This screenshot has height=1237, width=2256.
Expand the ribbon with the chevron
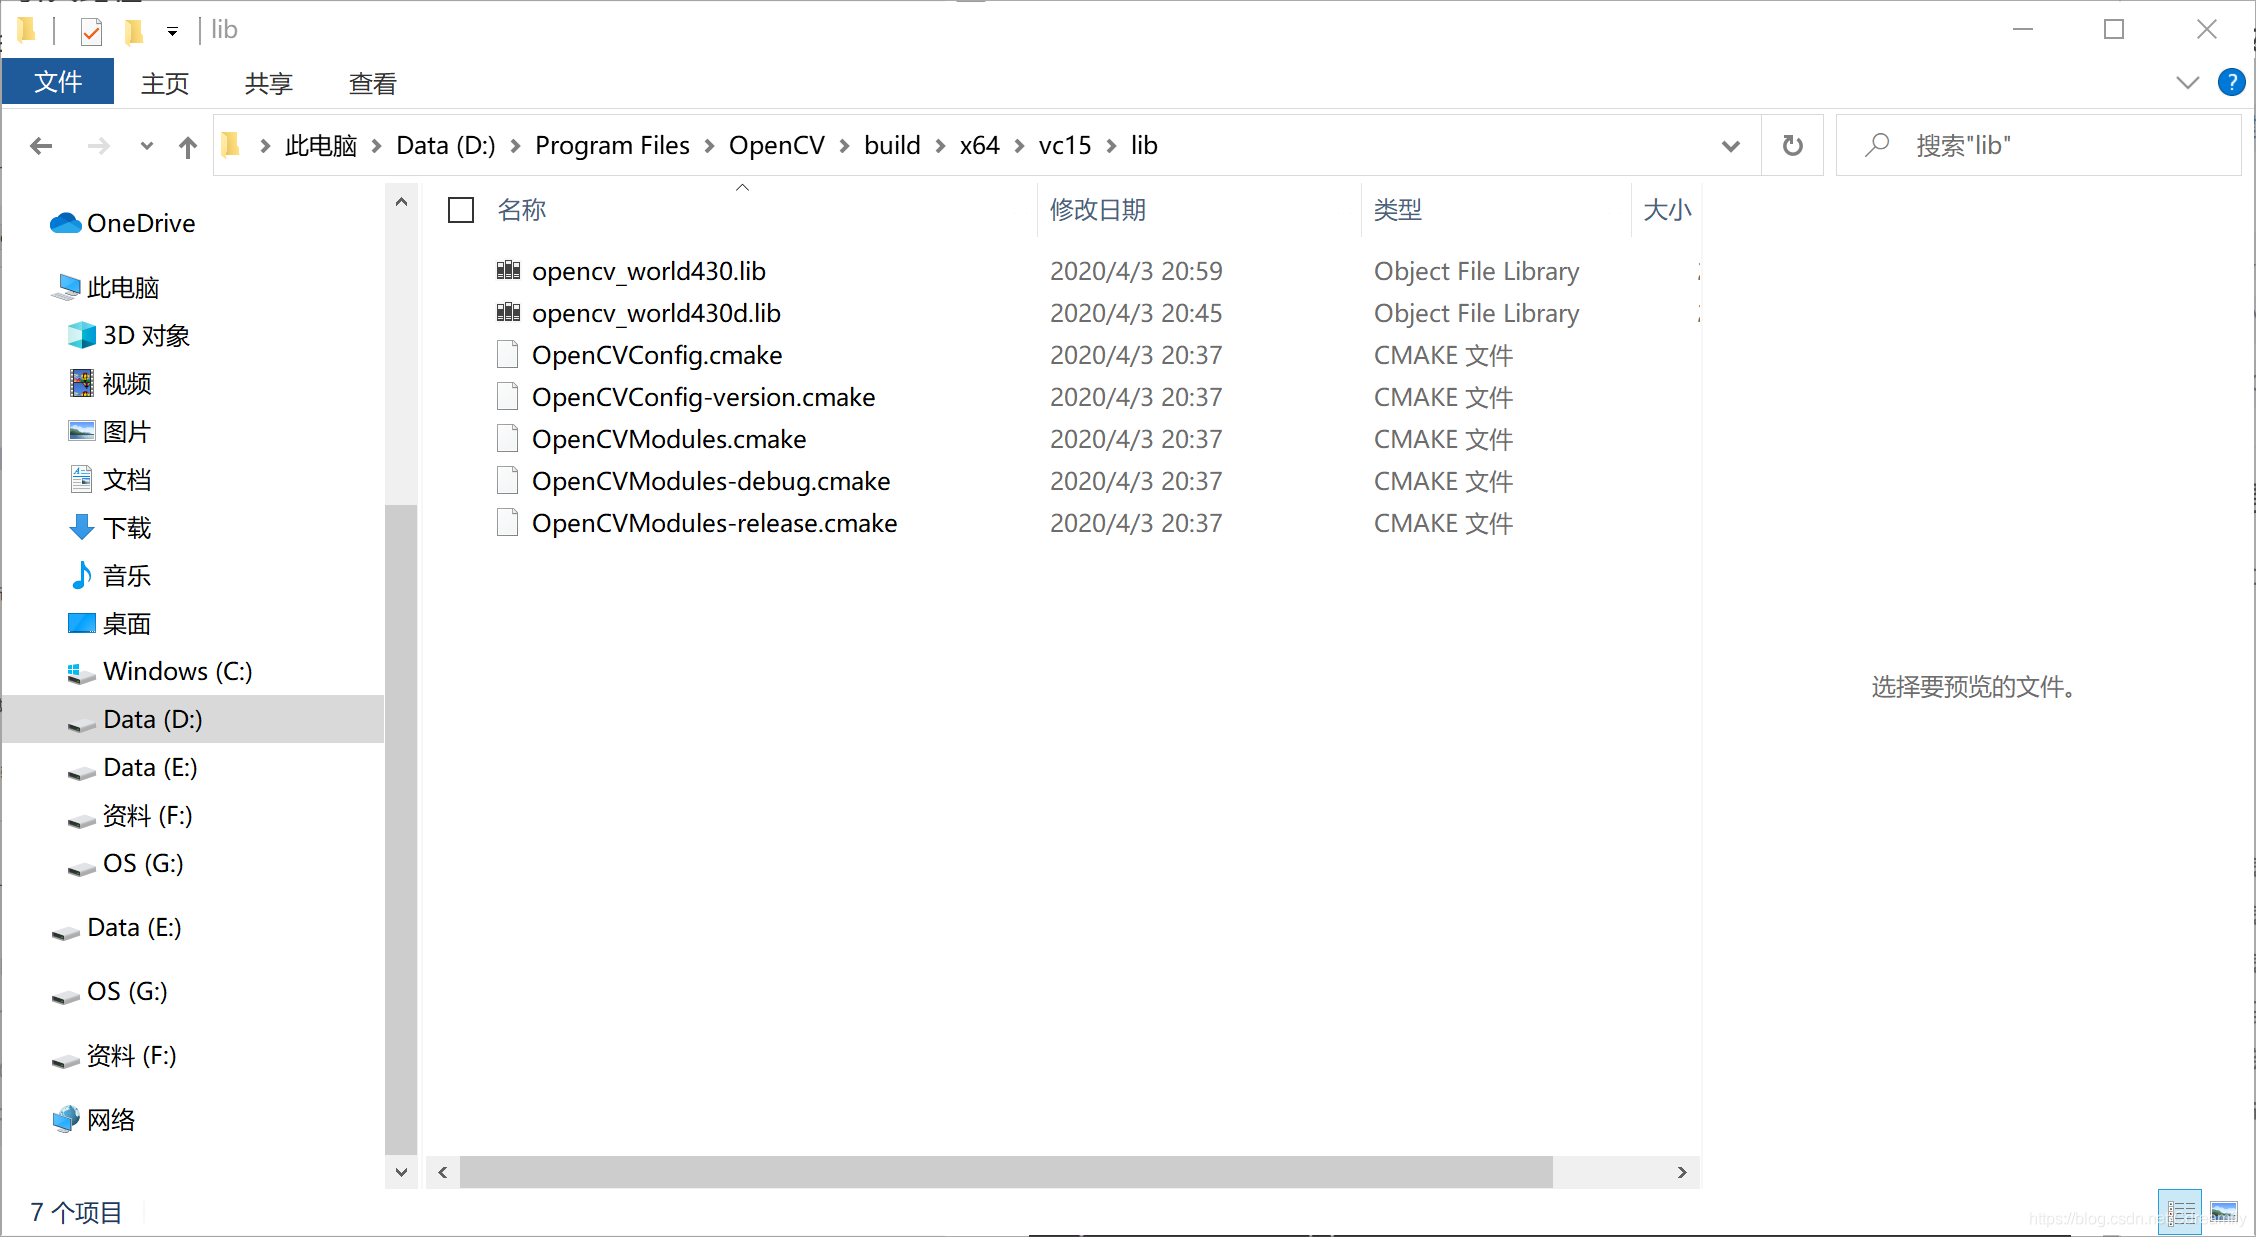click(x=2187, y=82)
